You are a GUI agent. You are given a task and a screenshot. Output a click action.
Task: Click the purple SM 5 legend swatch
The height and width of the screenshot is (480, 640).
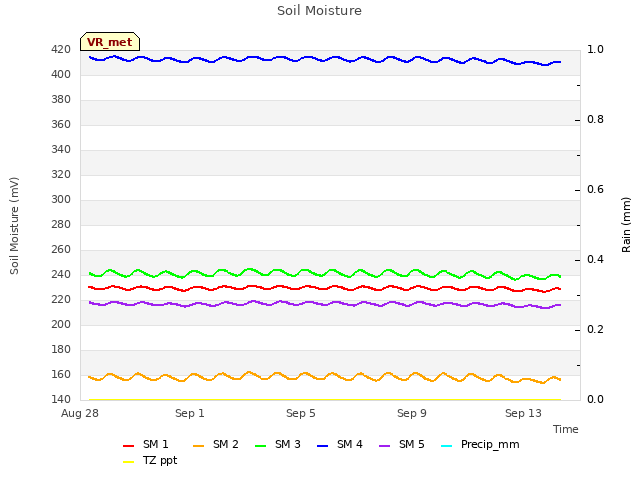point(384,446)
